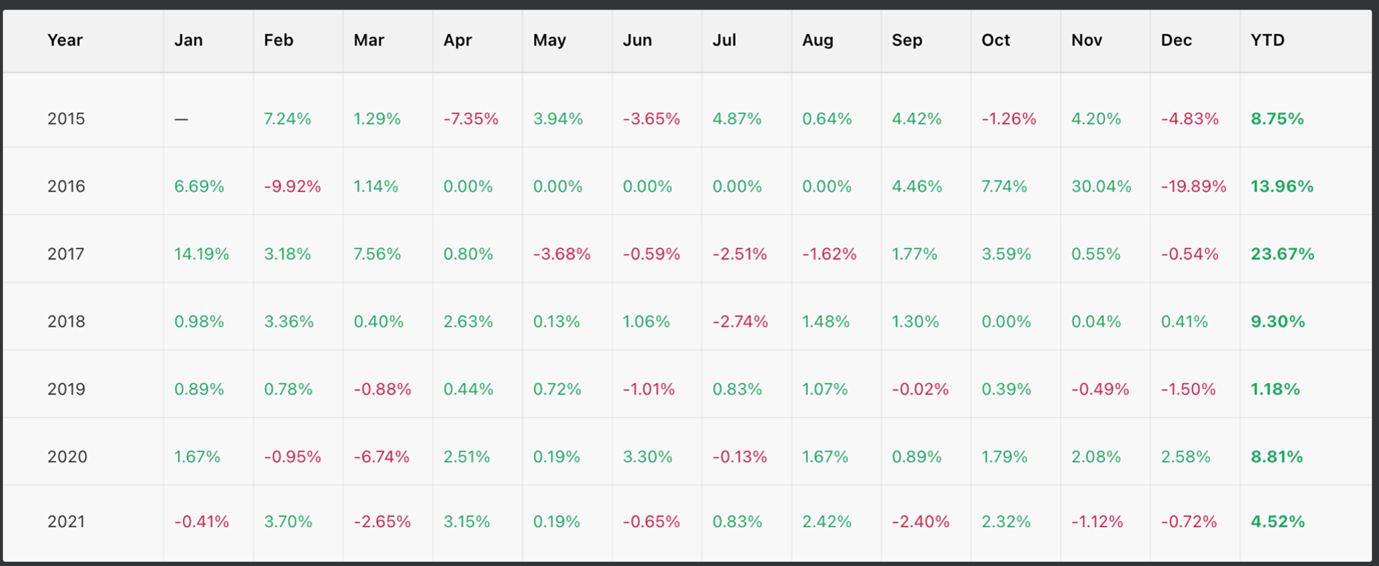Select the -6.74% March 2020 value
This screenshot has height=566, width=1379.
coord(382,457)
